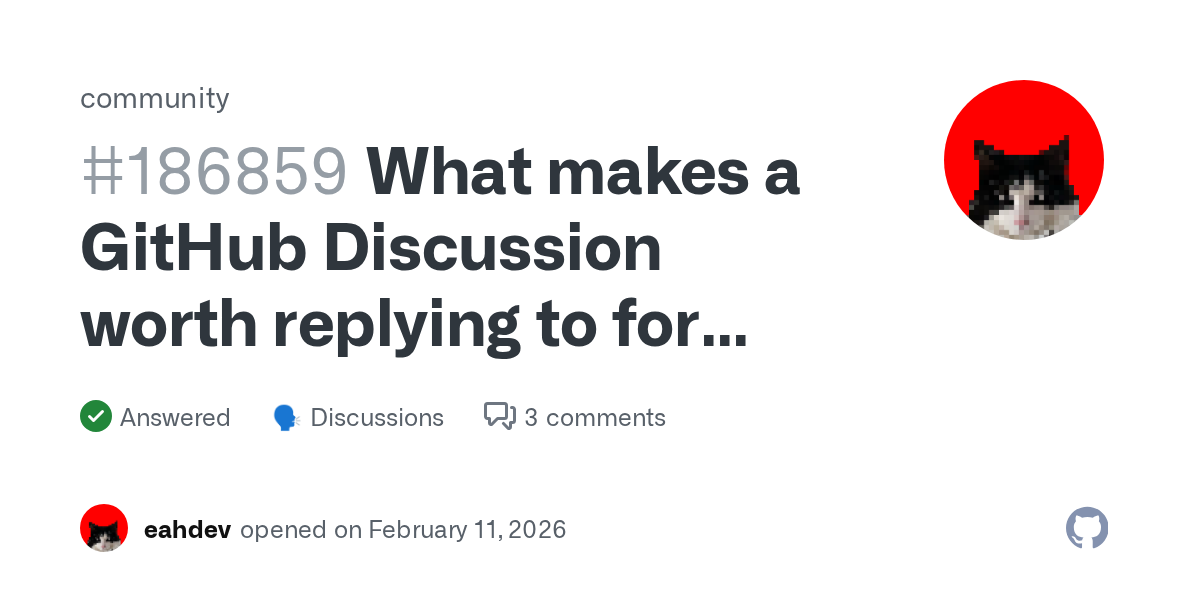Click the date February 11, 2026
Viewport: 1200px width, 600px height.
467,529
